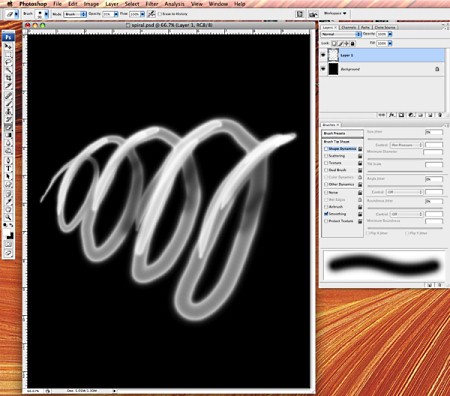Enable Erase to History checkbox

coord(160,14)
